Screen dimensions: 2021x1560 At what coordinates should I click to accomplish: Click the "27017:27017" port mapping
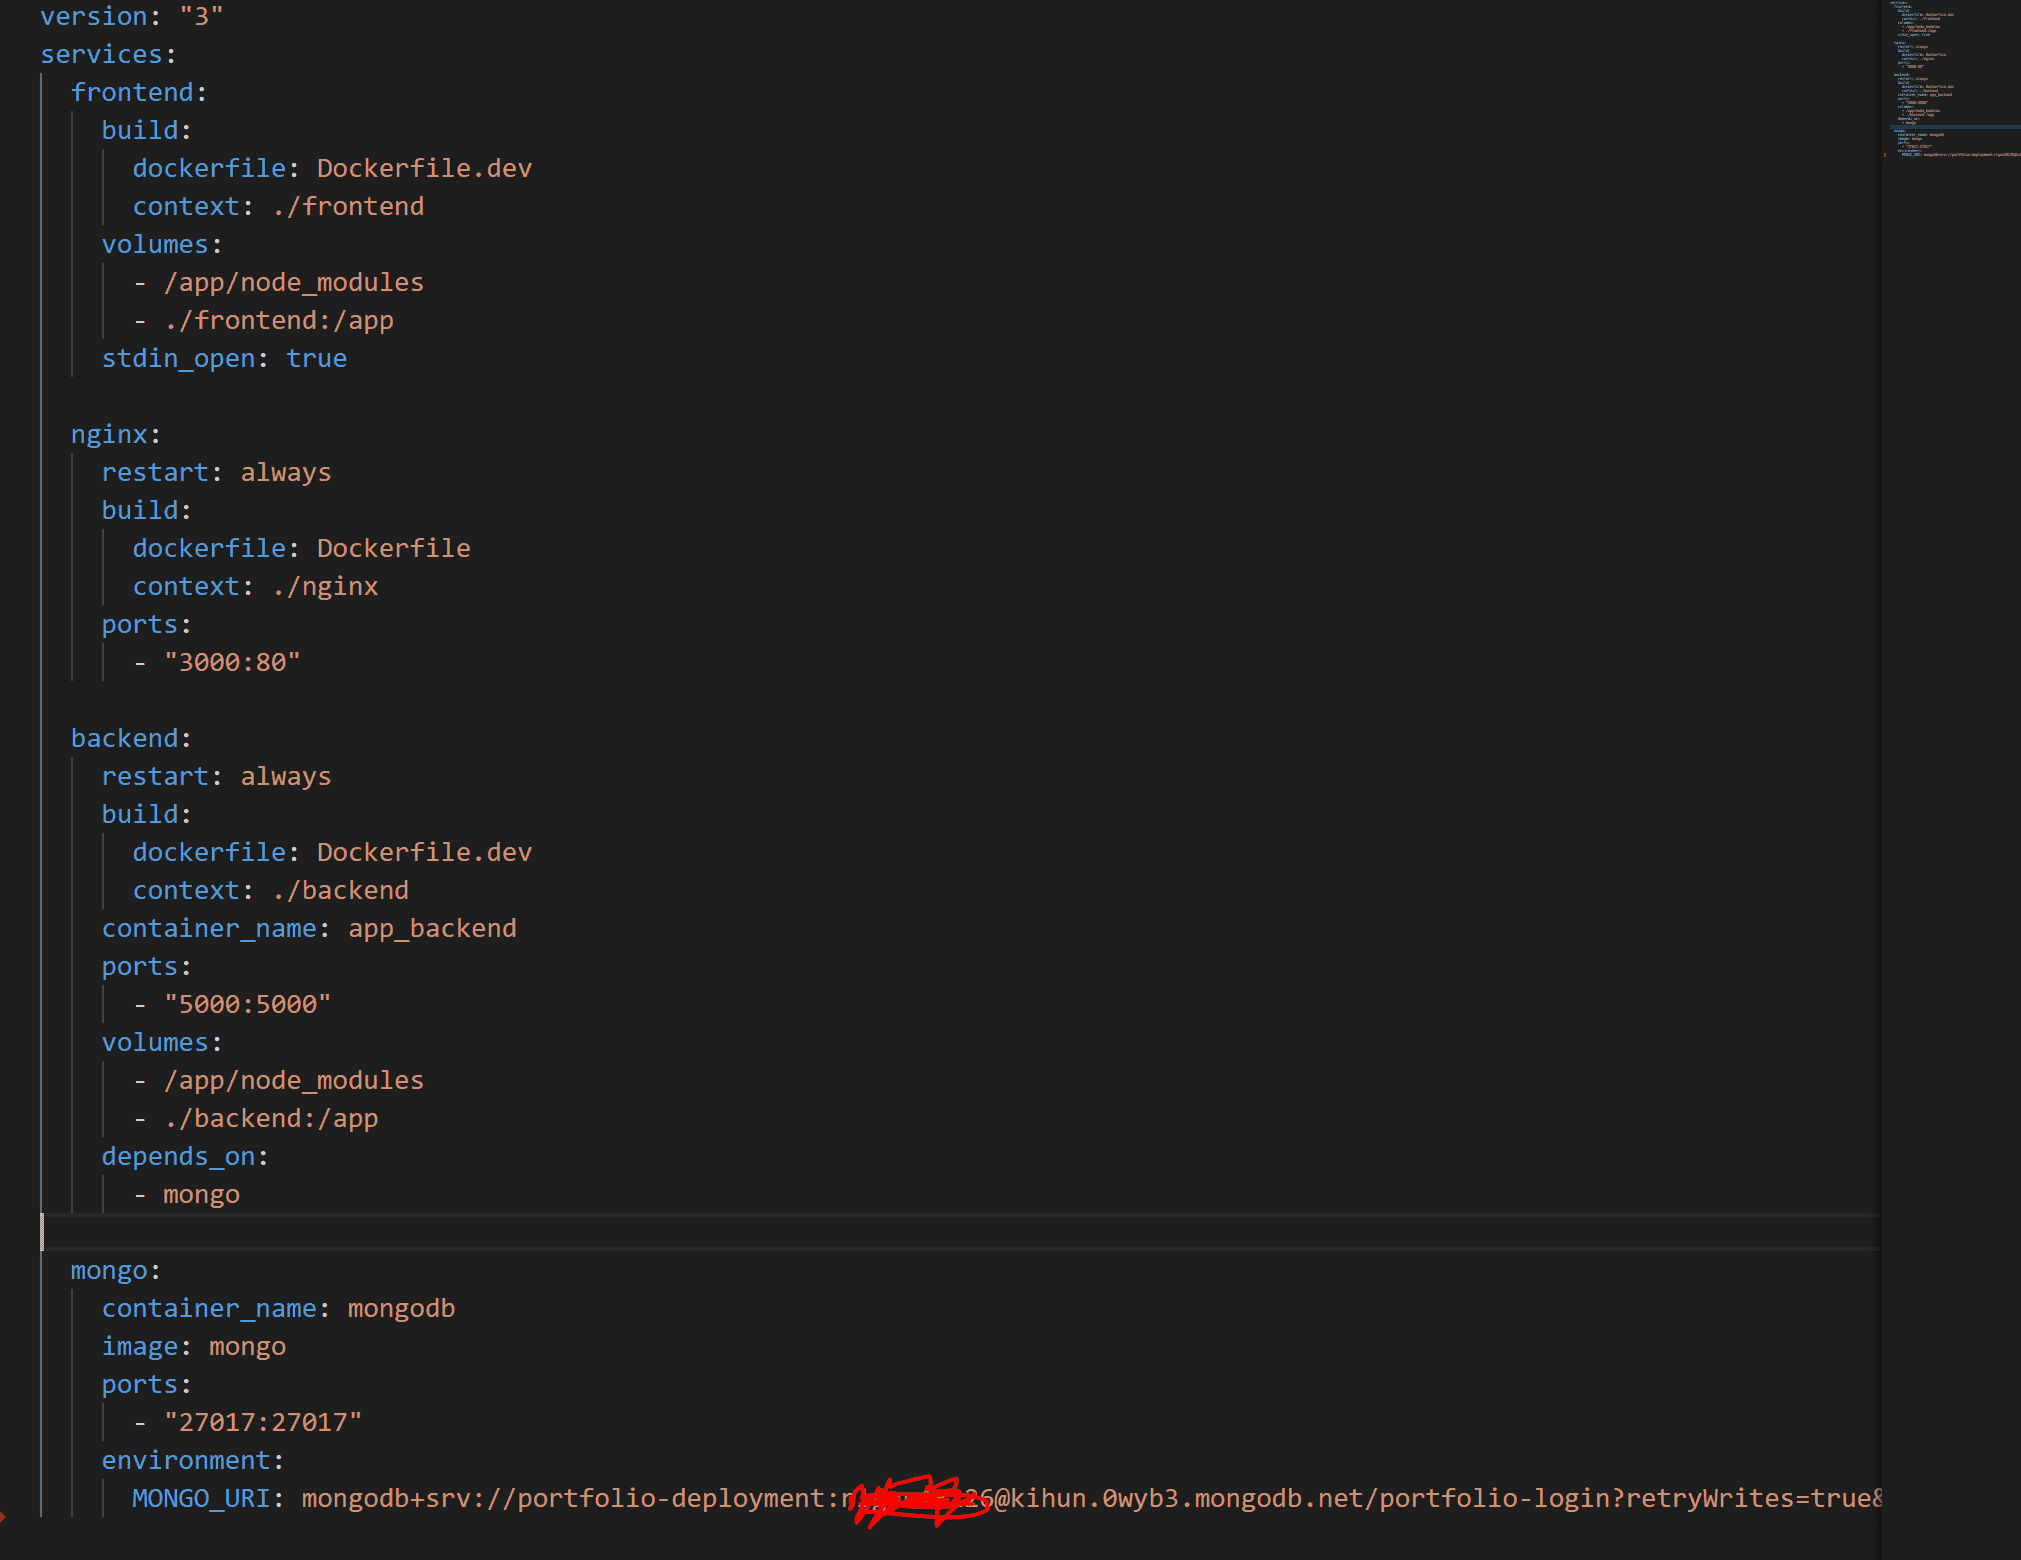[262, 1422]
